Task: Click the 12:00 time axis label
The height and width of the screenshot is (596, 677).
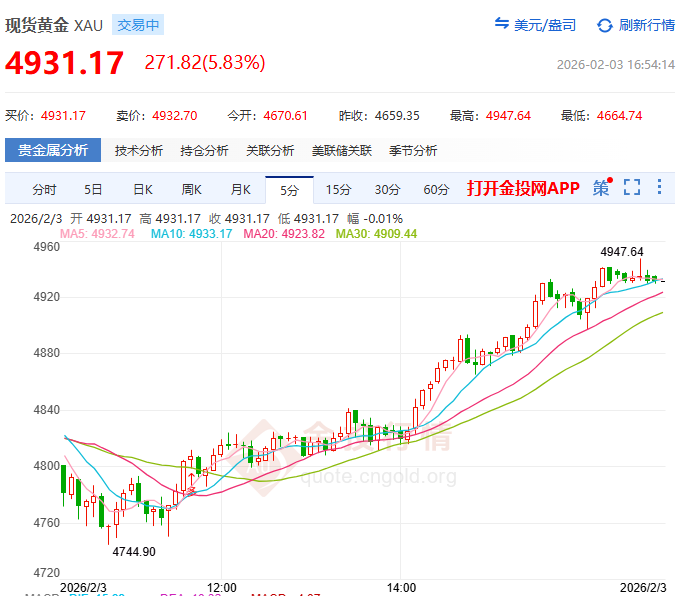Action: point(222,588)
